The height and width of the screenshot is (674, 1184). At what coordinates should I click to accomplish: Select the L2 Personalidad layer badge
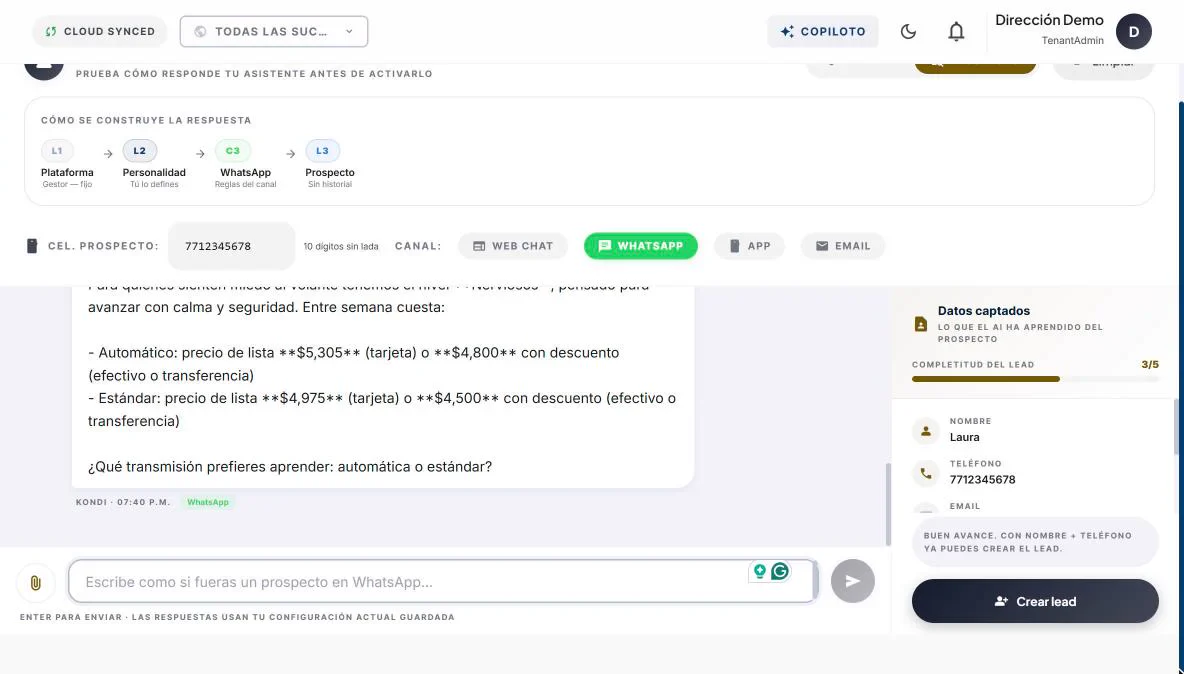(x=140, y=151)
